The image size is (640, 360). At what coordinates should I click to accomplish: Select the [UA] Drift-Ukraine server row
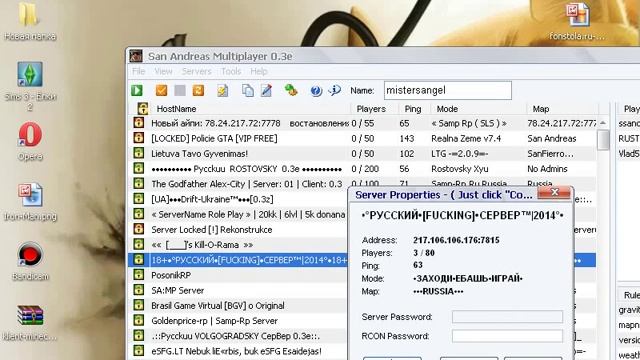(x=238, y=199)
